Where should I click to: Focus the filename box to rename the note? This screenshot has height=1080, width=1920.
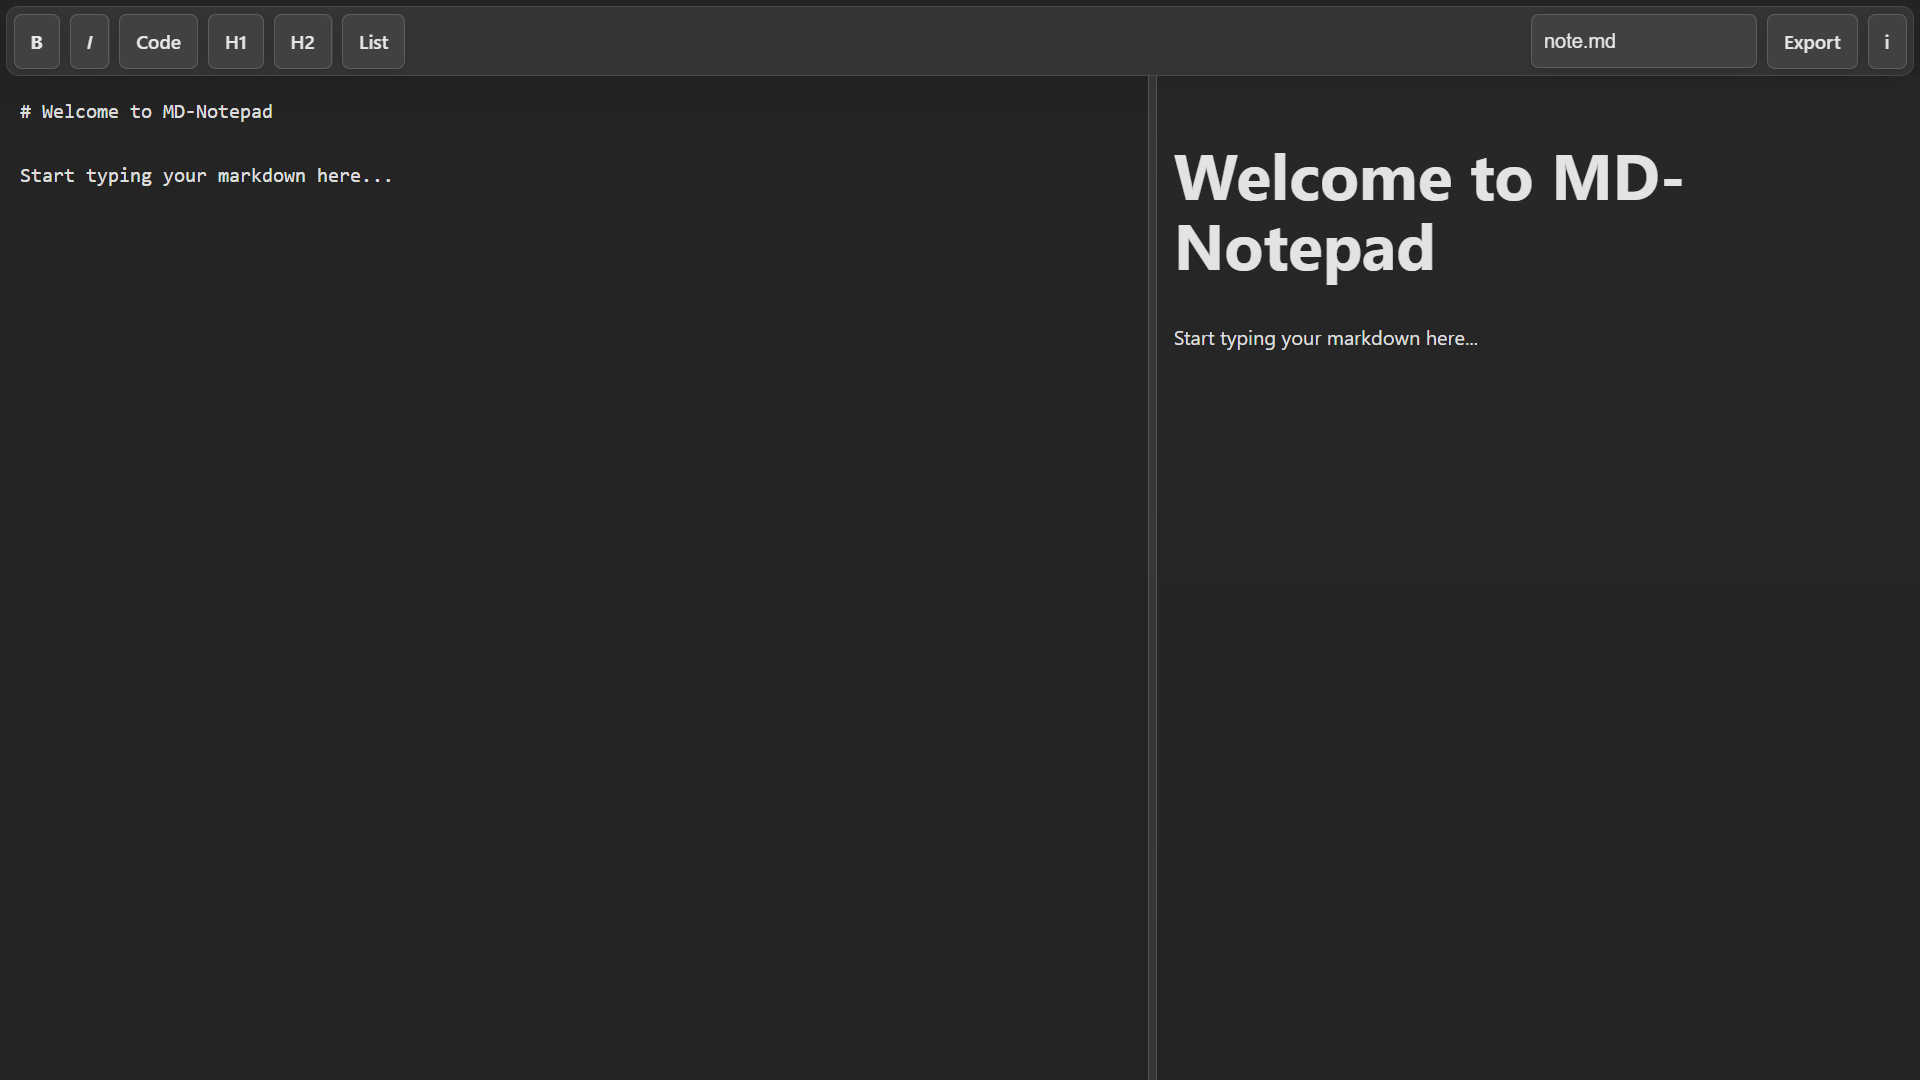[x=1644, y=41]
